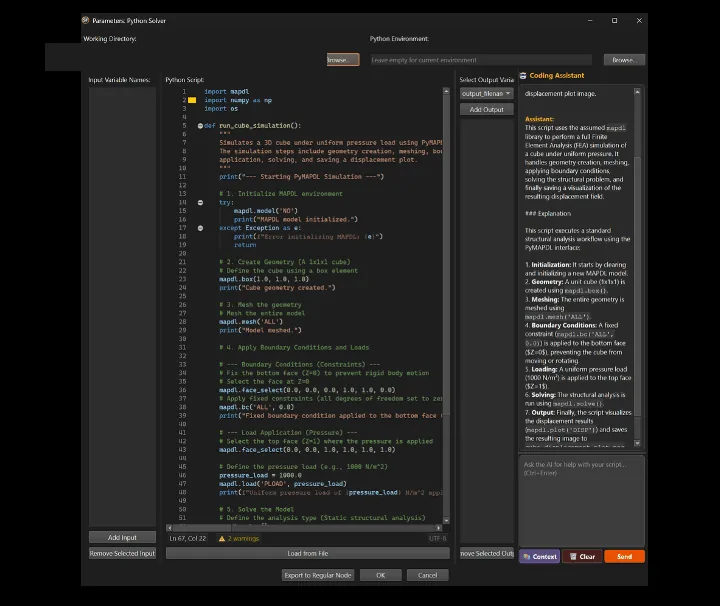Click assistant chat scrollbar up arrow
Image resolution: width=720 pixels, height=606 pixels.
point(637,92)
